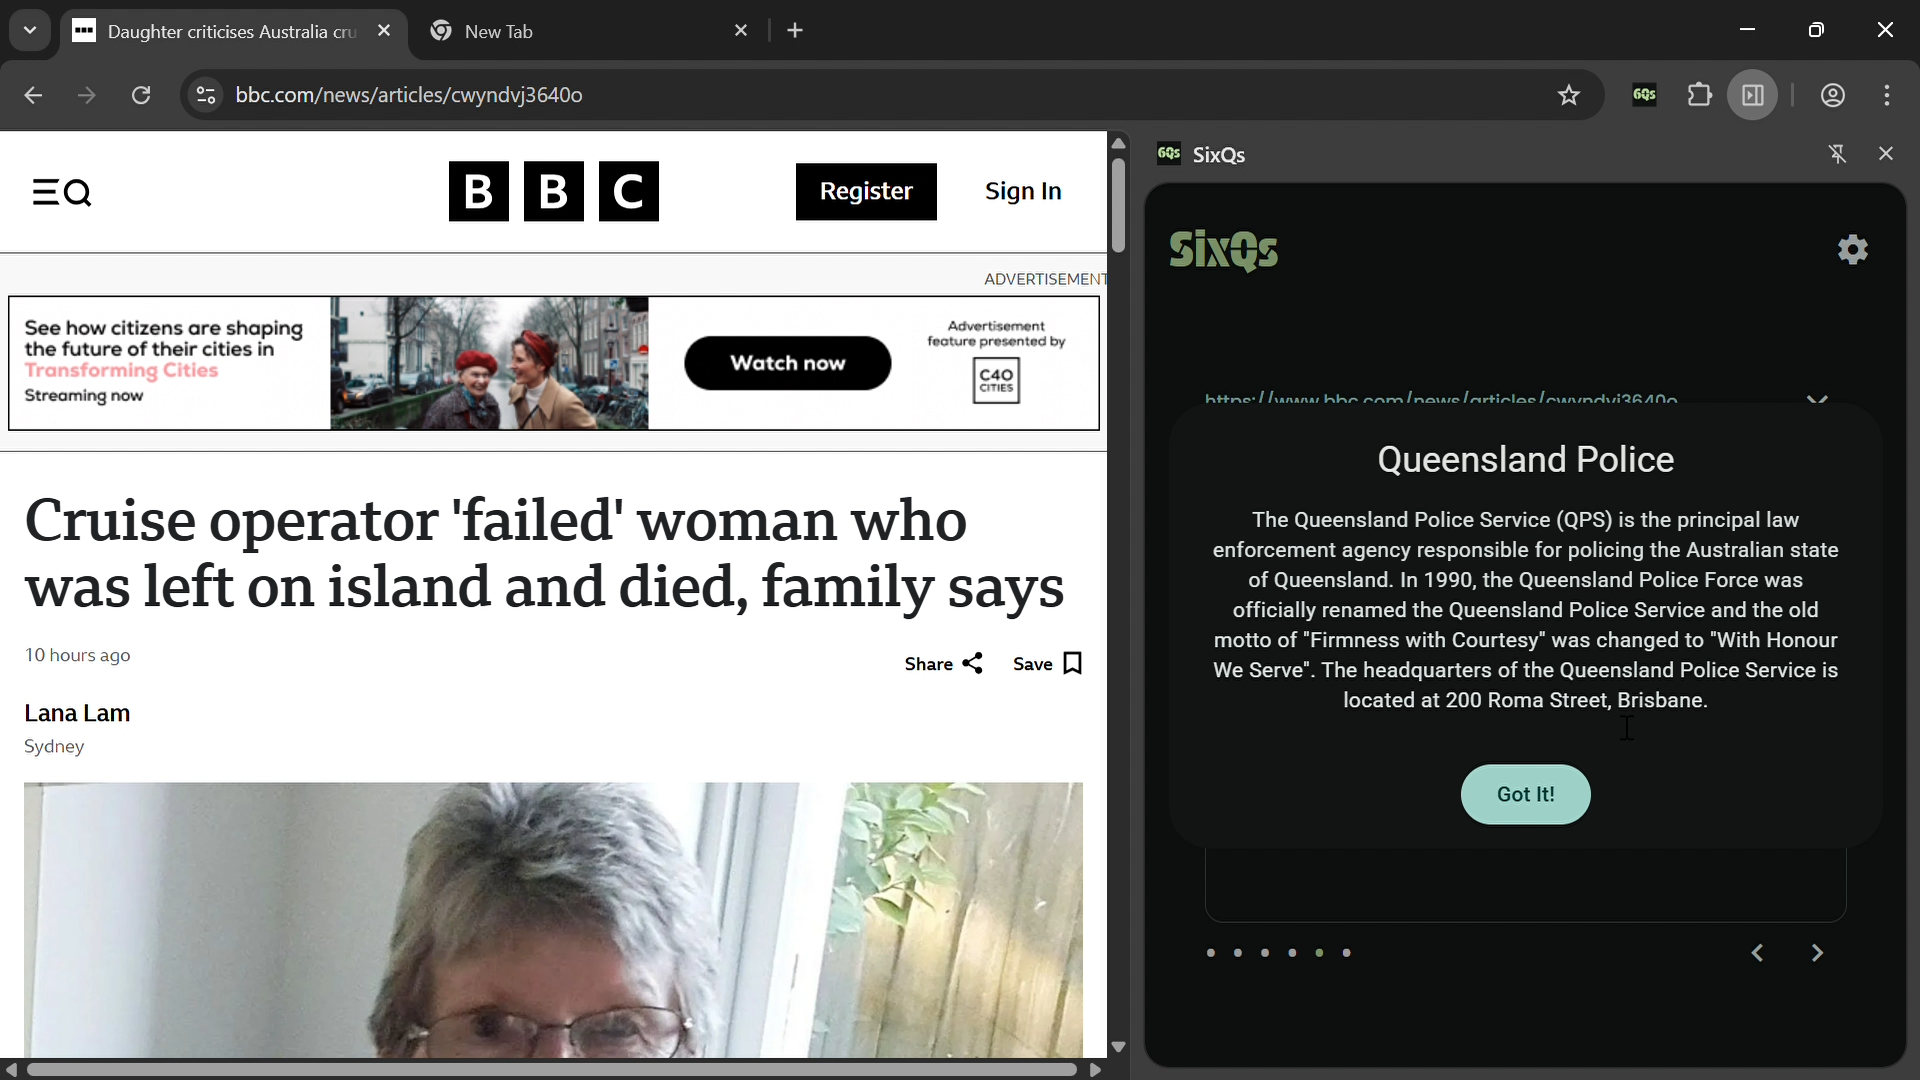Click the Share icon on the article
This screenshot has height=1080, width=1920.
(972, 664)
